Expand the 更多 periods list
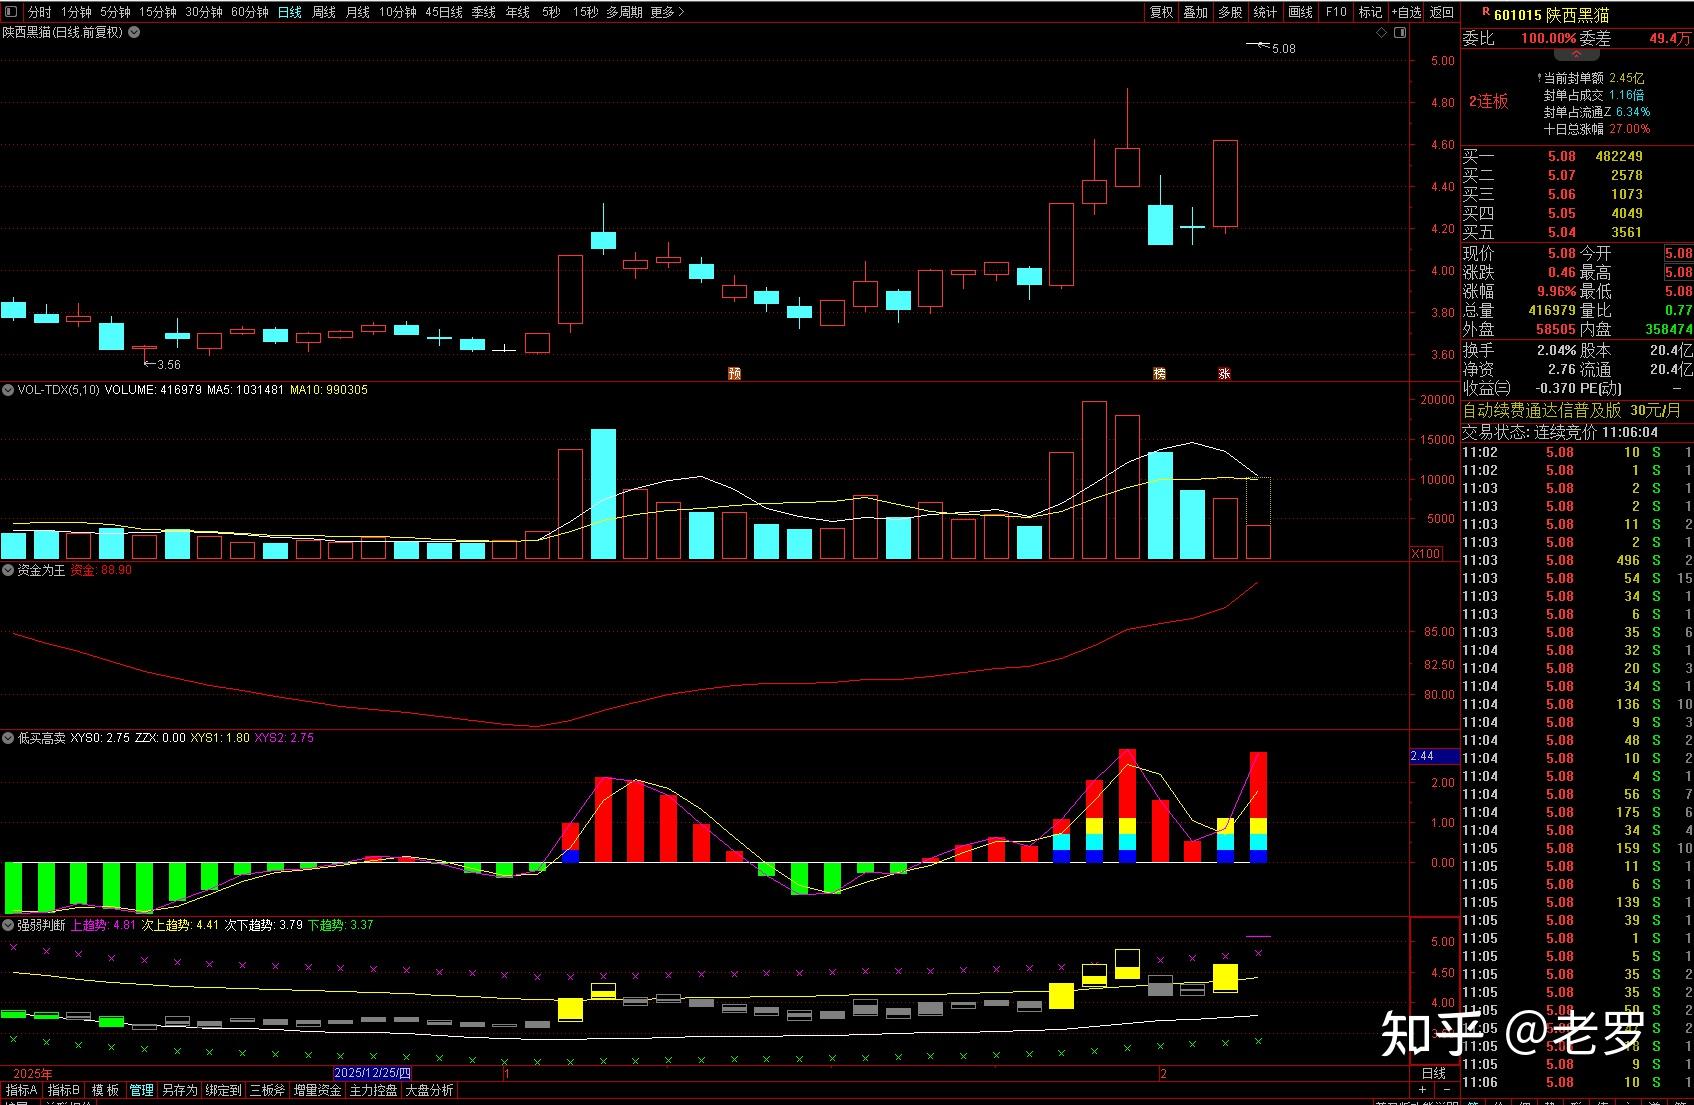 667,12
